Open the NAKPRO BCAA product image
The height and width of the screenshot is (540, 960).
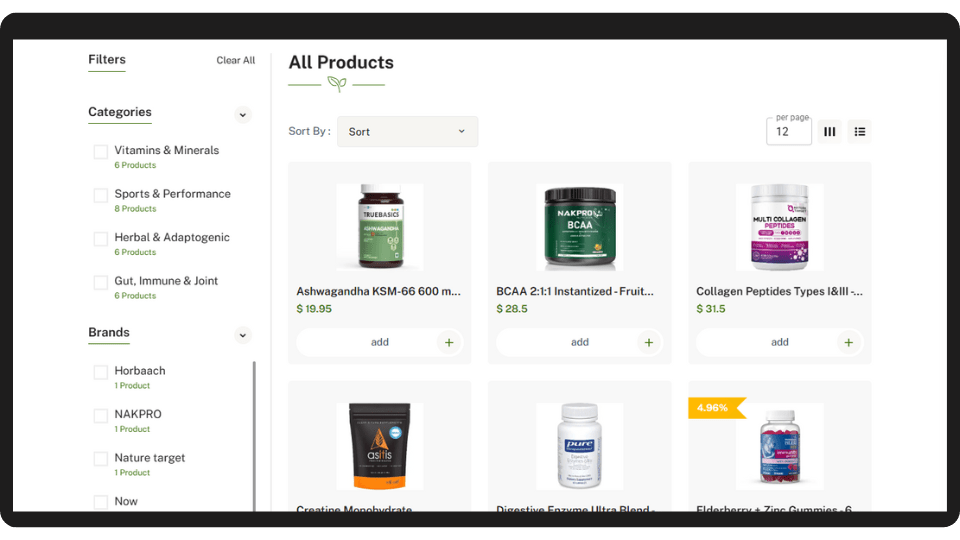point(580,227)
